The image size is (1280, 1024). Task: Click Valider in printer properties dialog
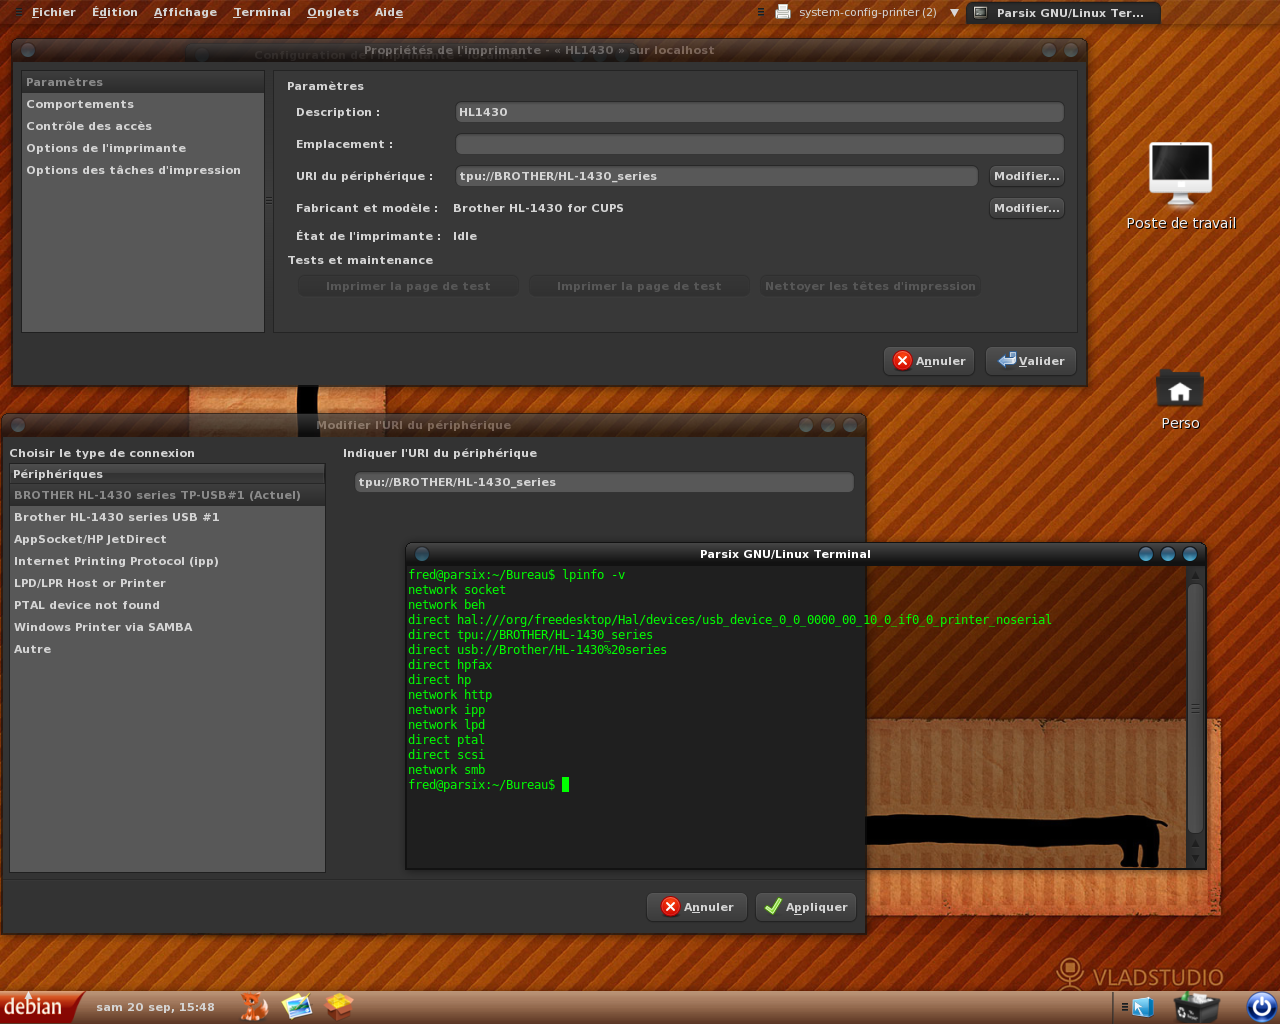[x=1031, y=361]
